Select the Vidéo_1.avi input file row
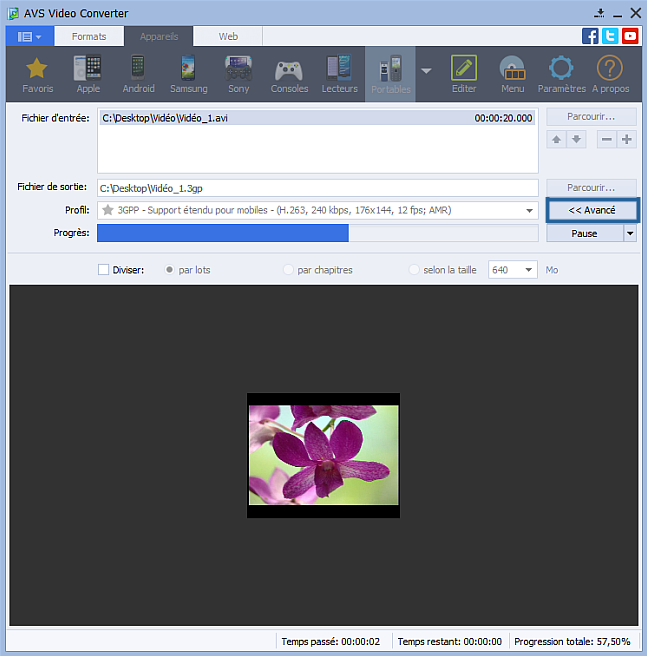Screen dimensions: 647x656 [x=317, y=118]
